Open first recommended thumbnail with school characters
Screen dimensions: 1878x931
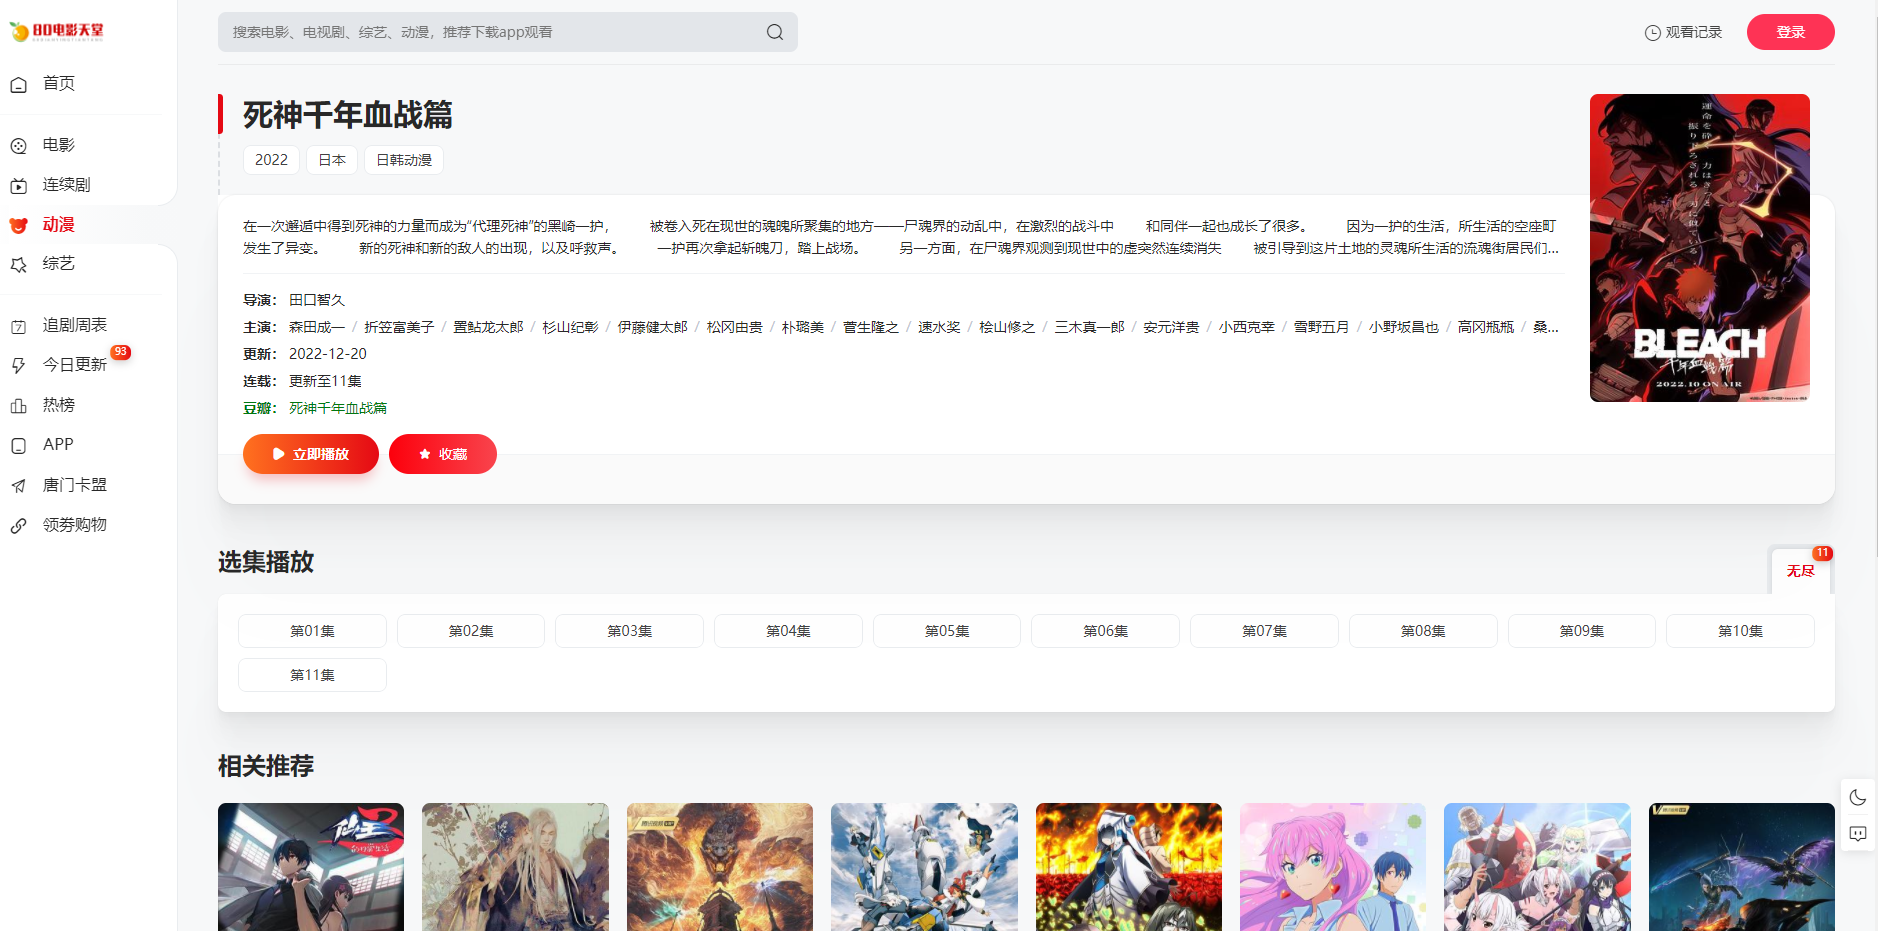311,867
